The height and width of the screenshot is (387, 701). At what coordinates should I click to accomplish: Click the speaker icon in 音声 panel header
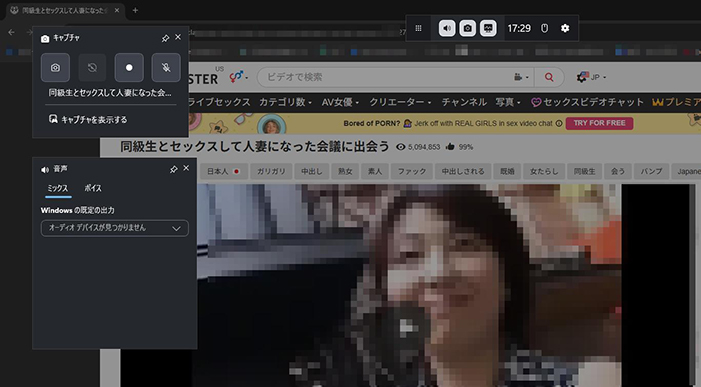[45, 169]
